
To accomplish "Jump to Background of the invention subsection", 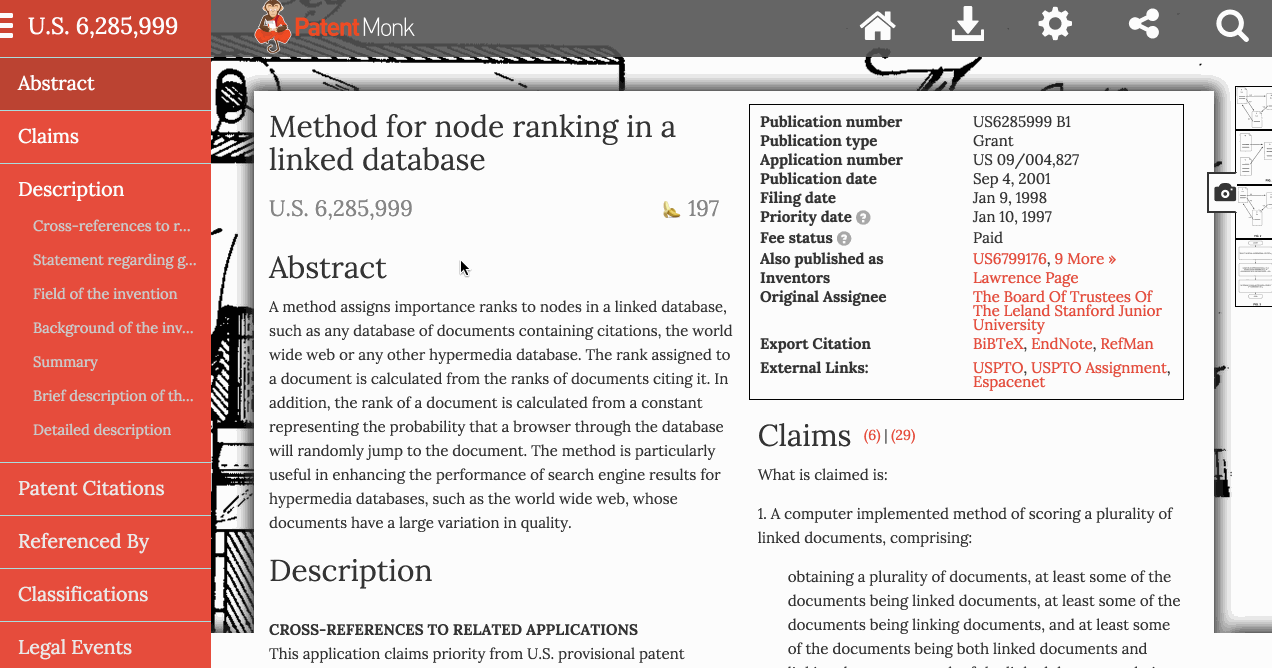I will pos(113,328).
